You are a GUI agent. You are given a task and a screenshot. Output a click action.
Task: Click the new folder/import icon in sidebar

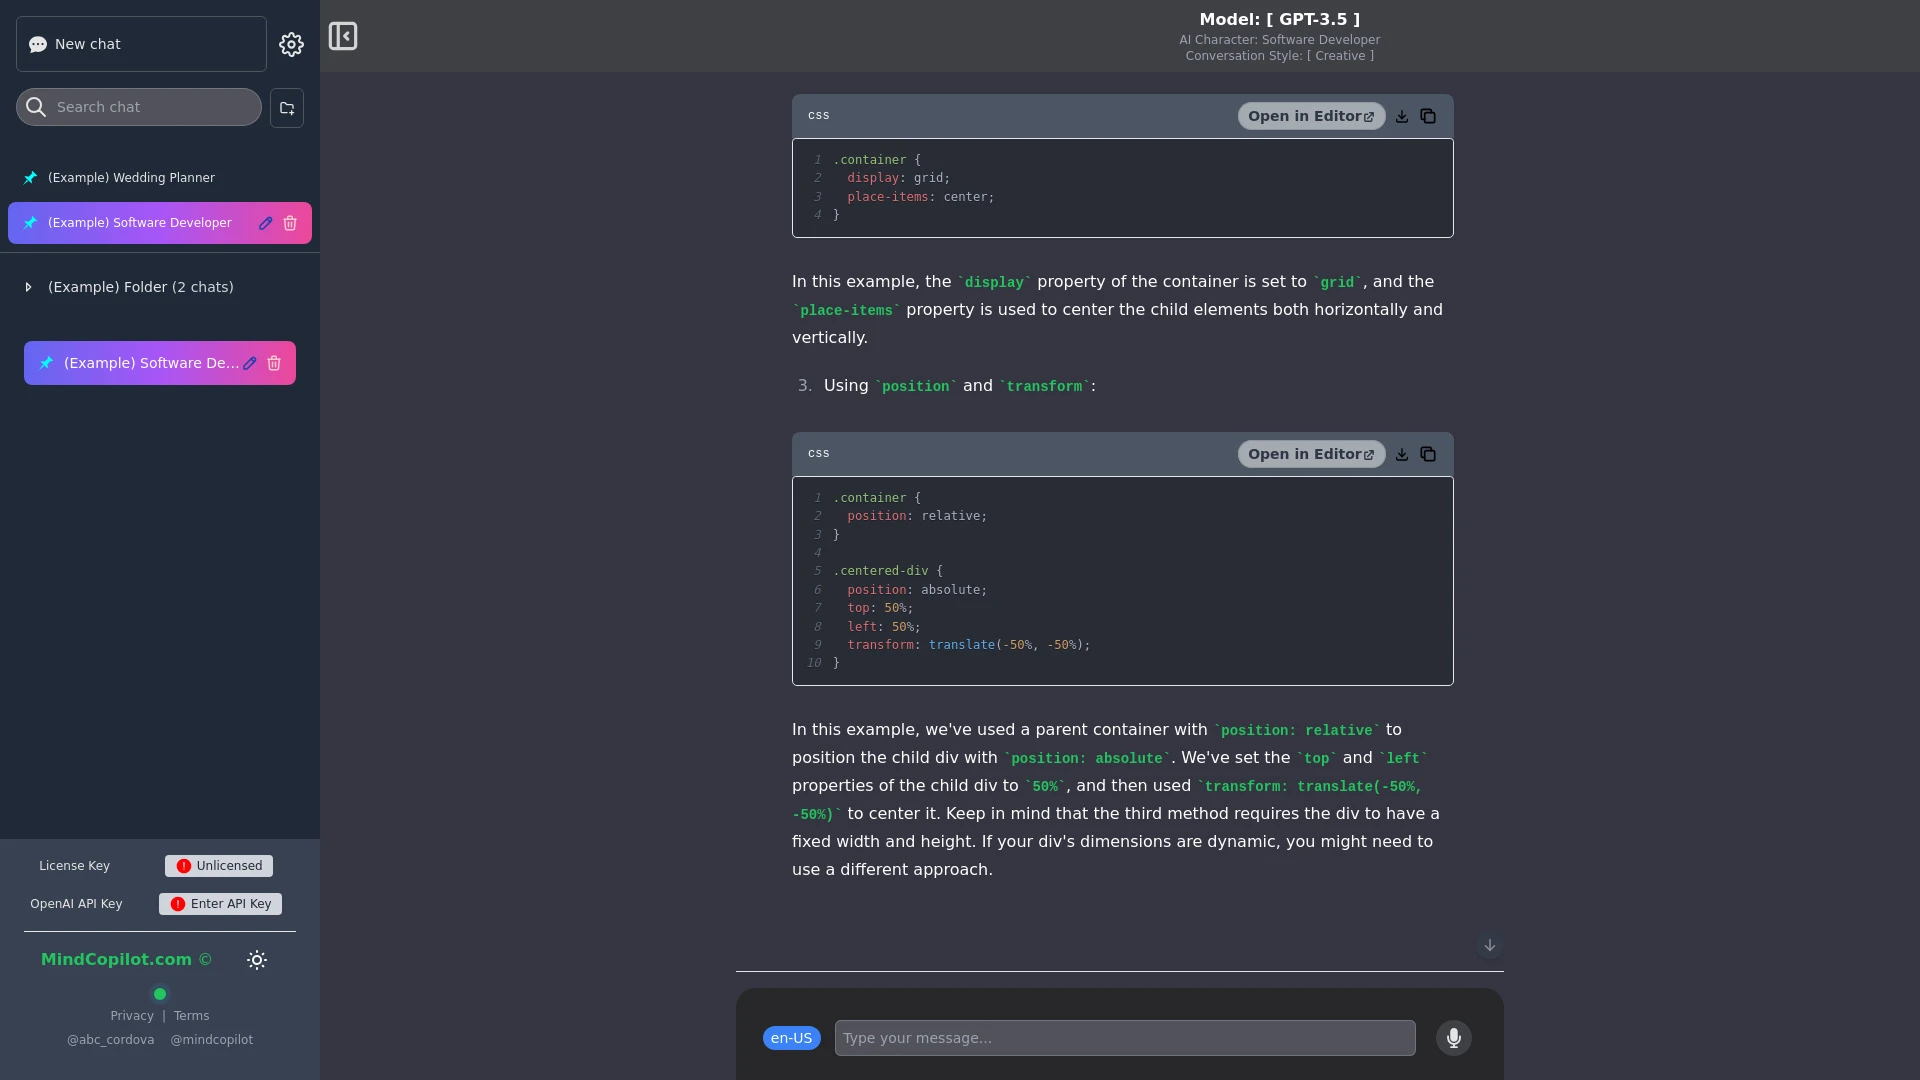point(287,107)
